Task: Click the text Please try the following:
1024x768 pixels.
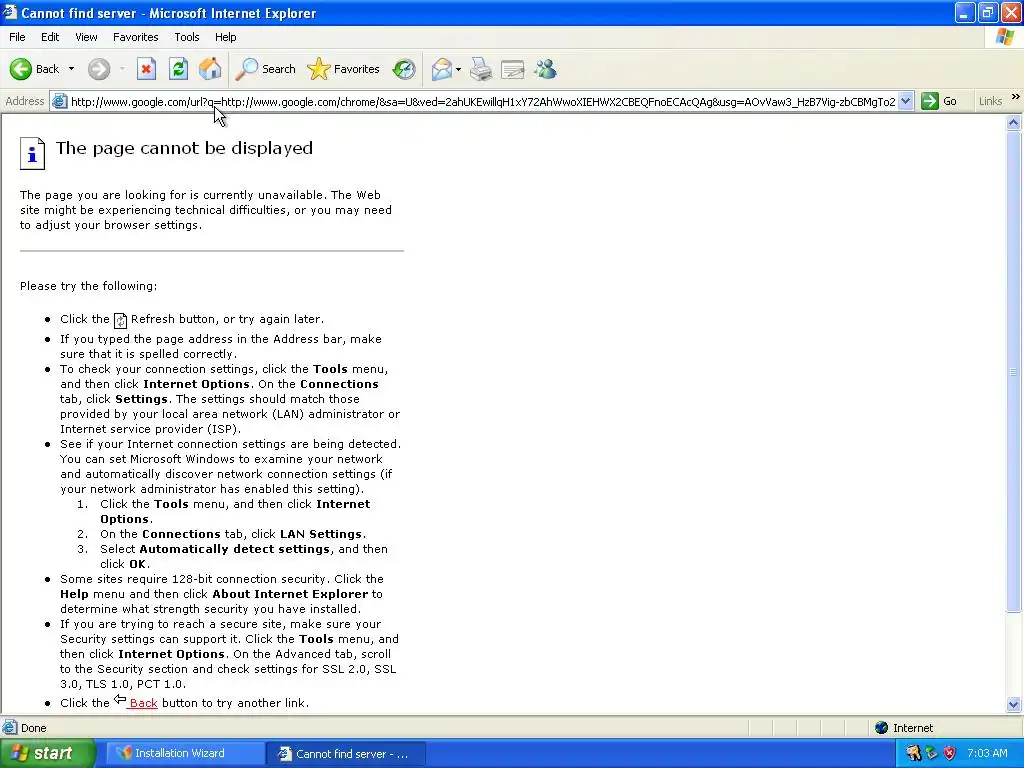Action: (88, 286)
